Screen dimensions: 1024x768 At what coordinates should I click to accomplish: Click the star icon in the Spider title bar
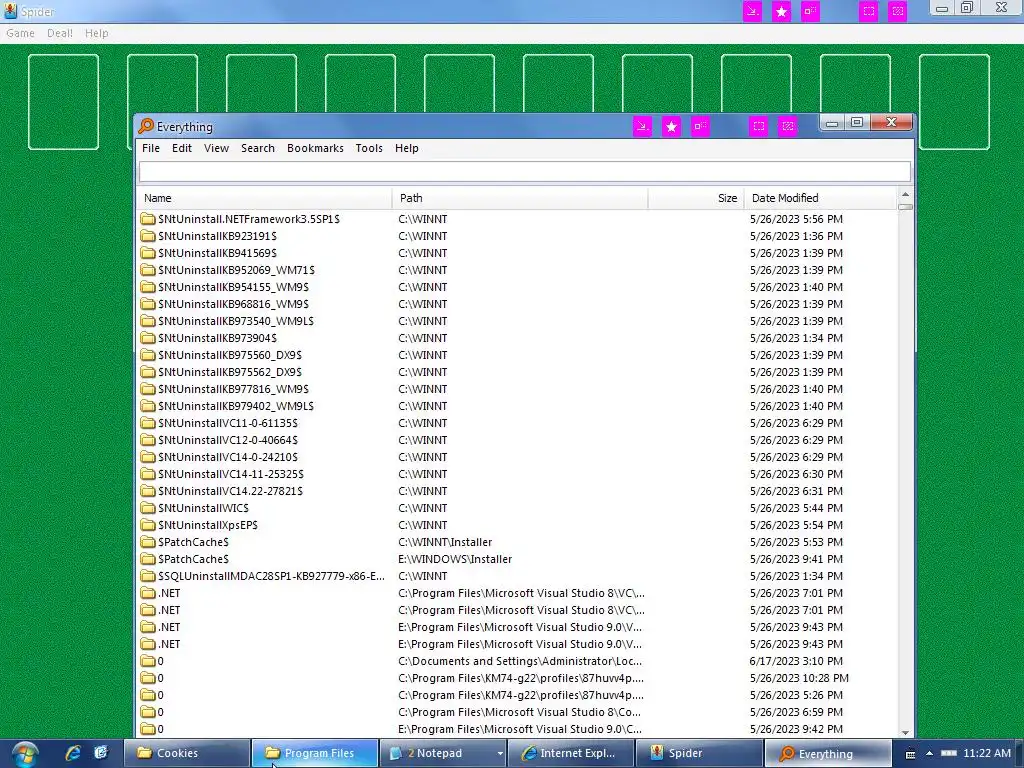point(781,11)
